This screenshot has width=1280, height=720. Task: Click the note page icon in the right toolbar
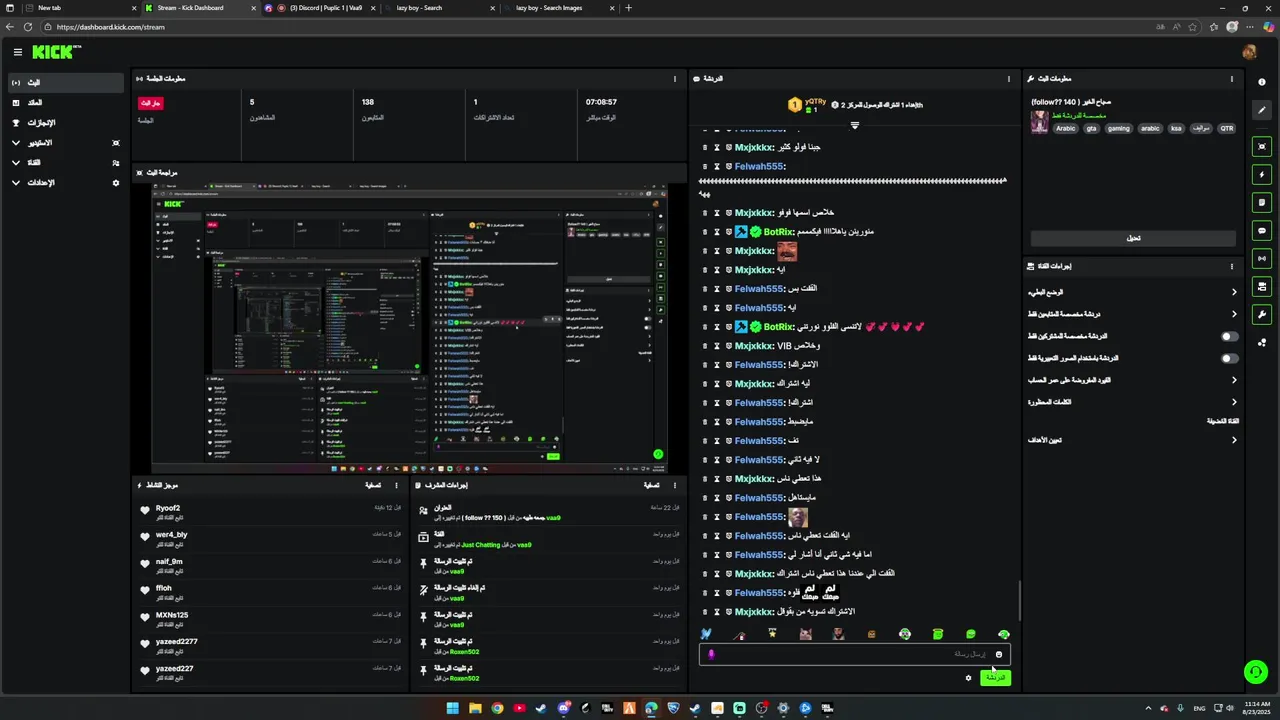(1262, 202)
